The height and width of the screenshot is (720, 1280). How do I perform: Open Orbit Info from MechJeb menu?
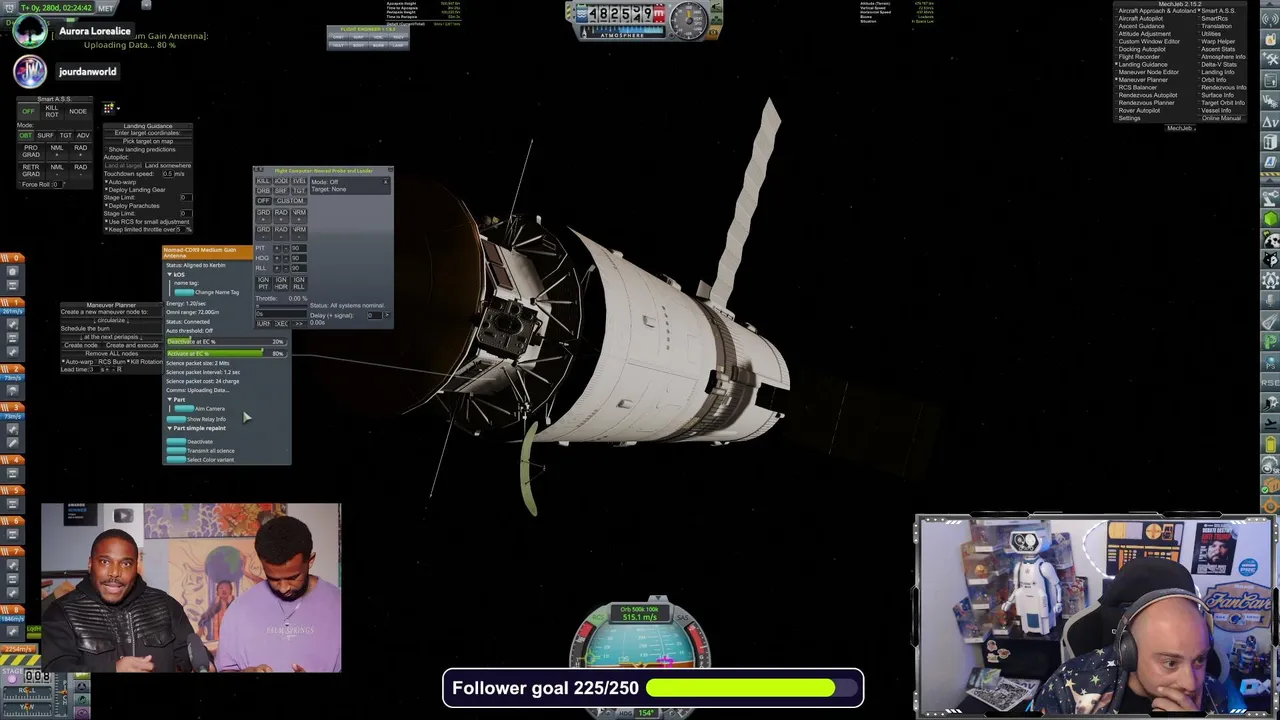[1211, 80]
